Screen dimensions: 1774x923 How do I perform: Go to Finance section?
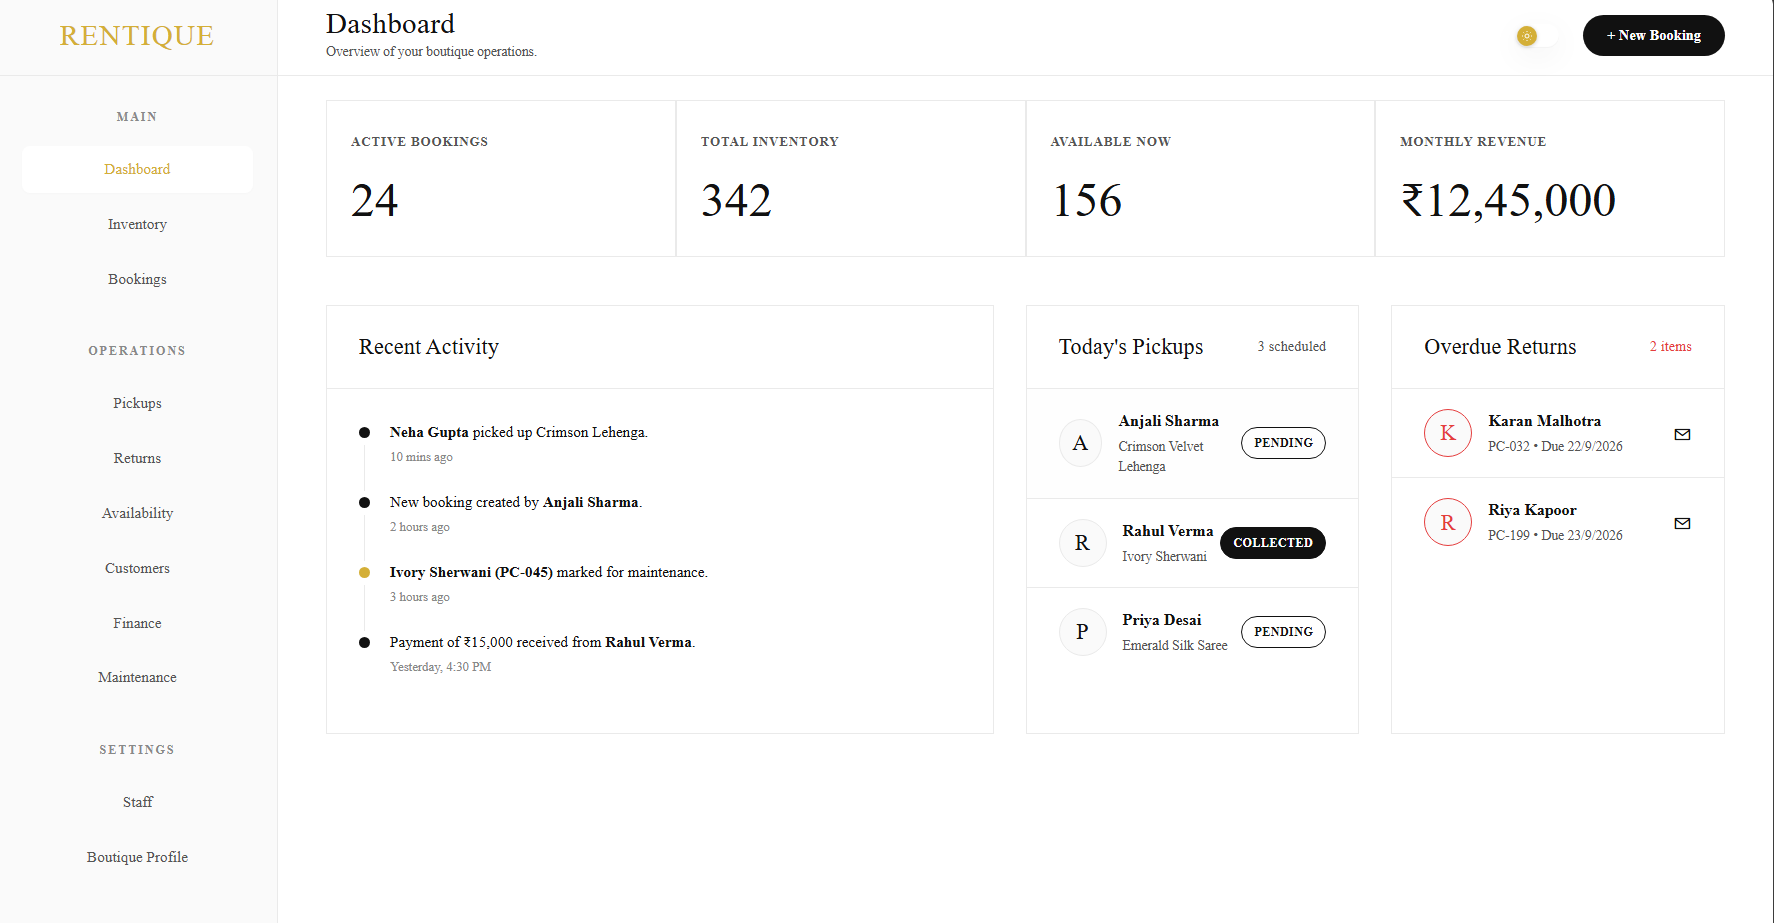(137, 623)
